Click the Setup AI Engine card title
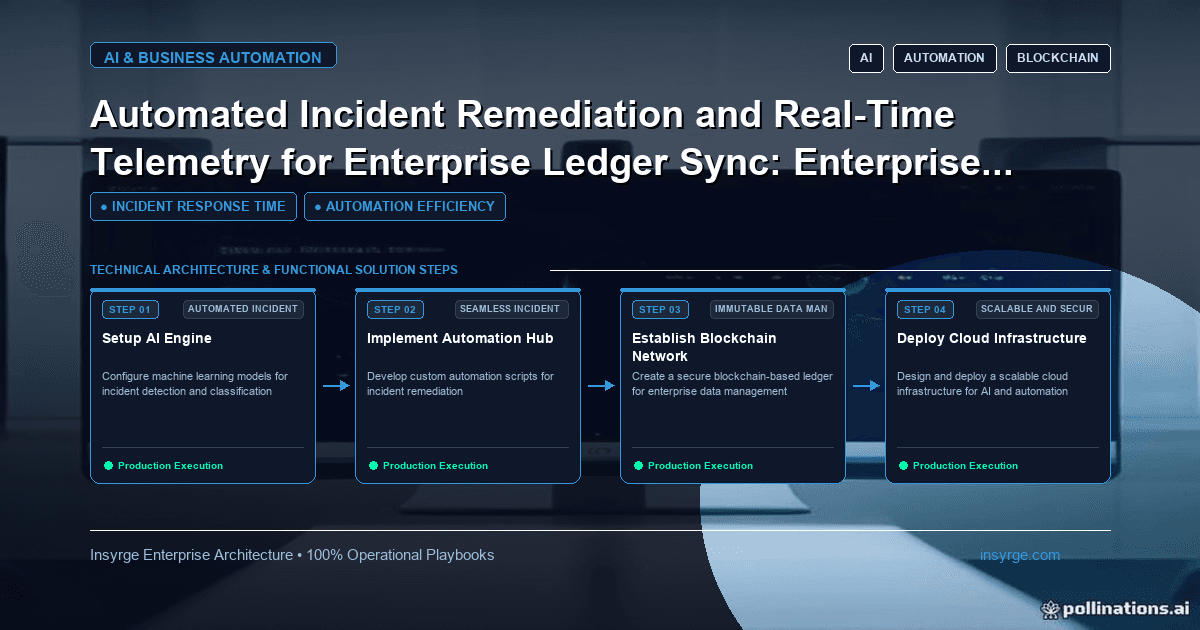Image resolution: width=1200 pixels, height=630 pixels. (157, 338)
